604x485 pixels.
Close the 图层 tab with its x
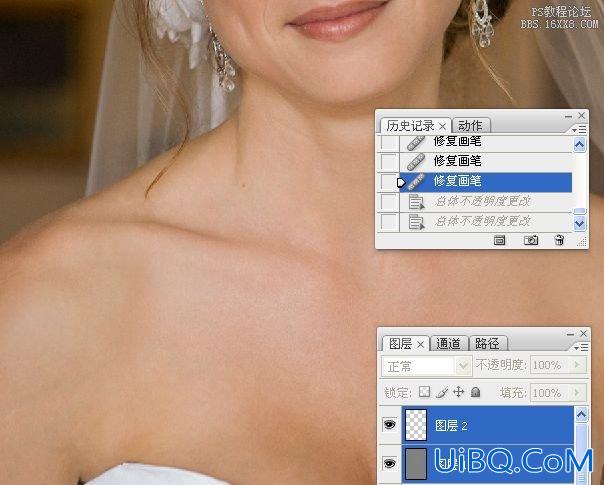tap(421, 344)
